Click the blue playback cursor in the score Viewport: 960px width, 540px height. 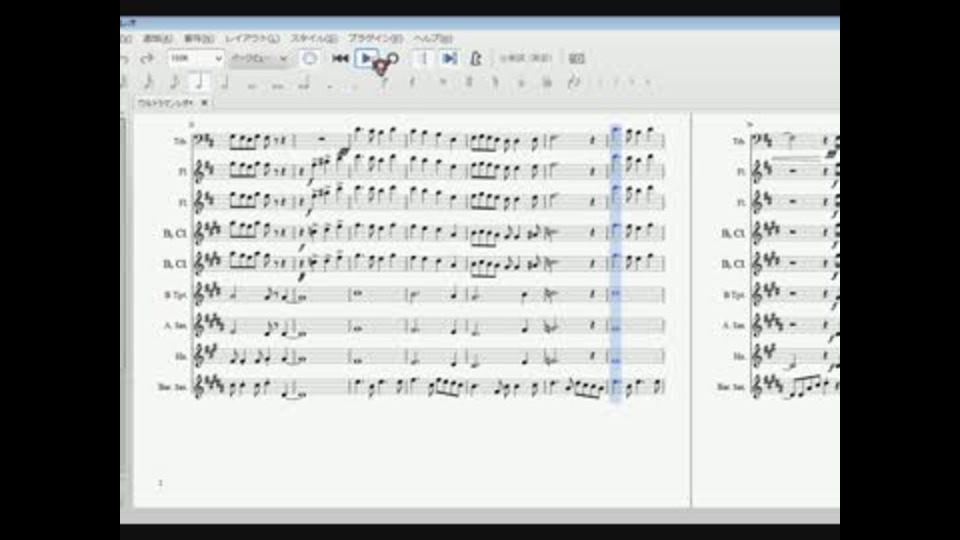pyautogui.click(x=616, y=263)
